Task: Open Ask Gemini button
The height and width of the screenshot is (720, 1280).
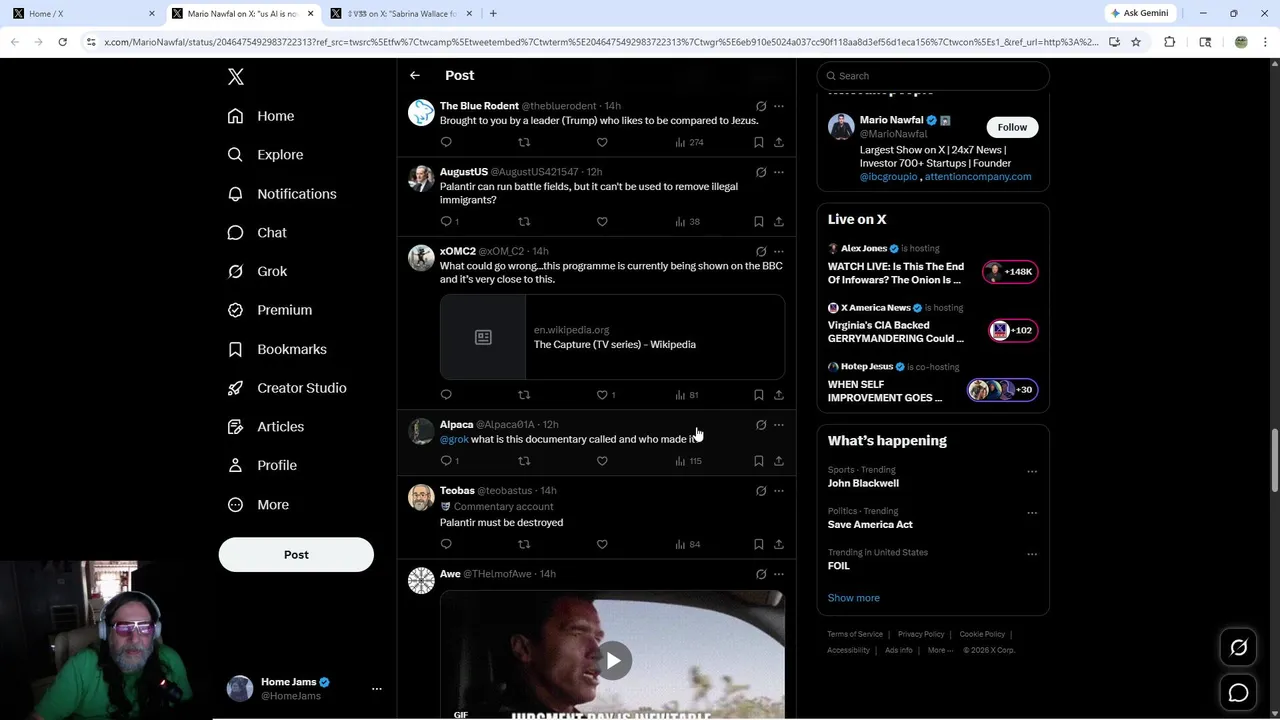Action: tap(1140, 13)
